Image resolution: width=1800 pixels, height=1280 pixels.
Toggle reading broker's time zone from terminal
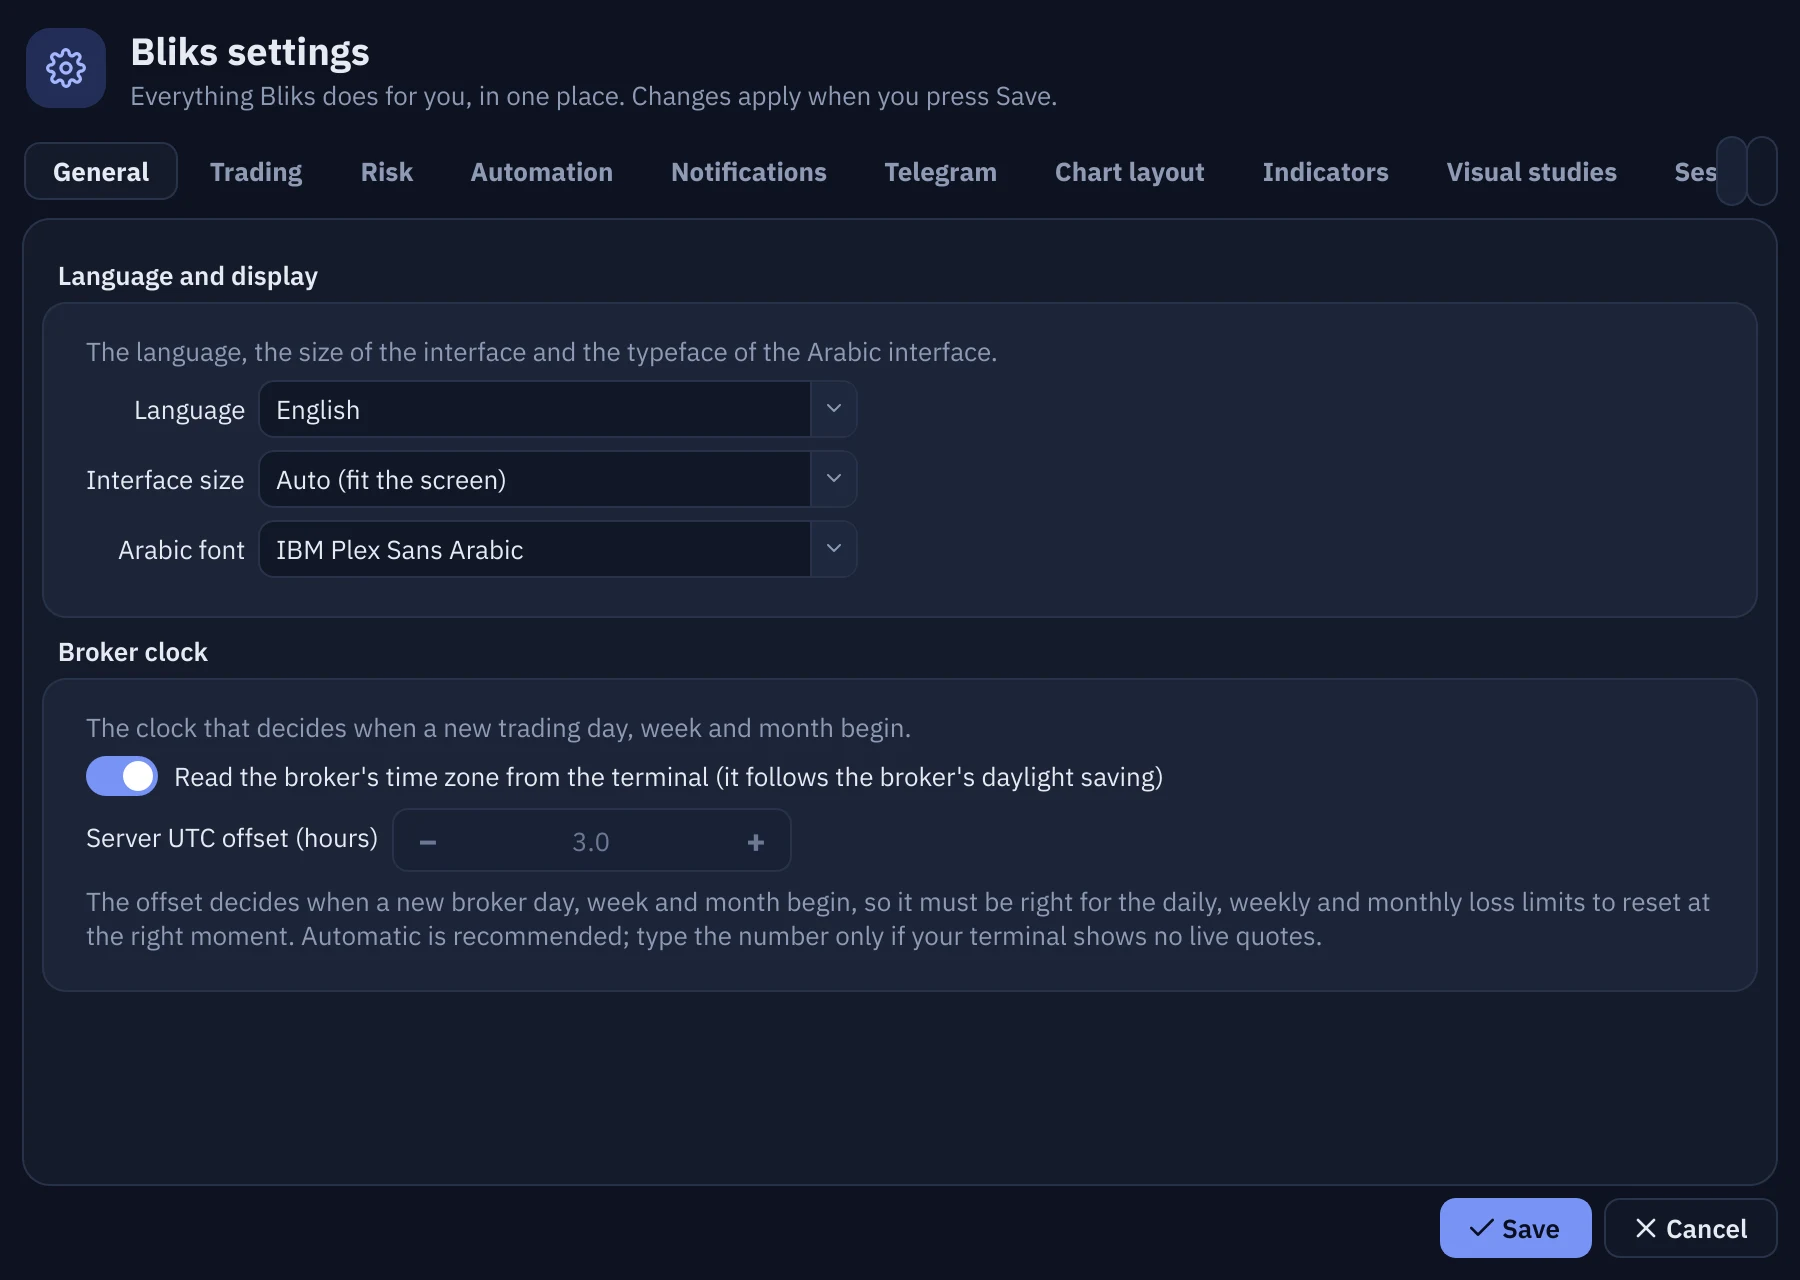coord(122,776)
